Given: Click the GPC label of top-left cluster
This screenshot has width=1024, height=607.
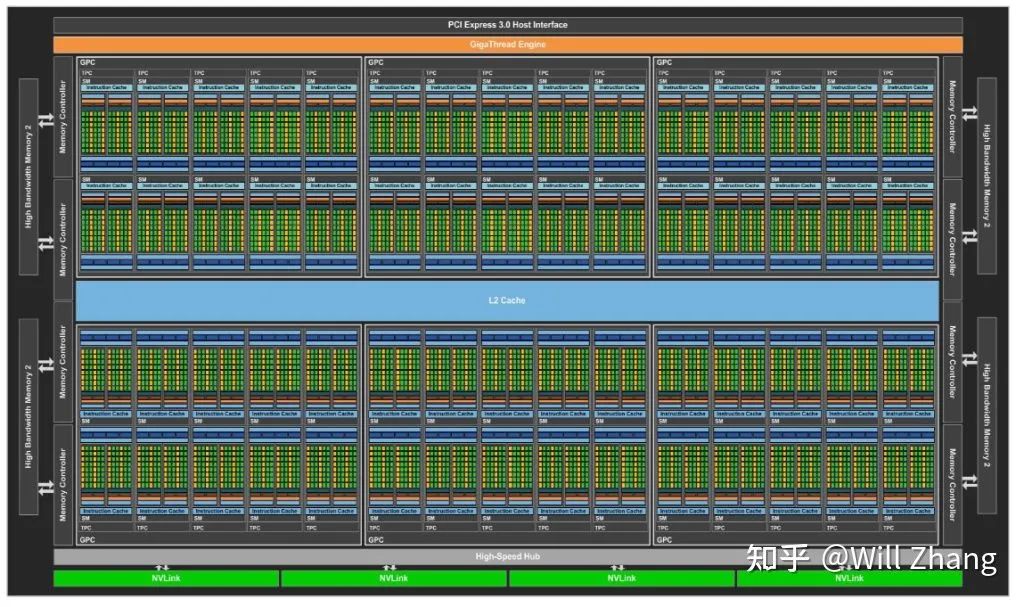Looking at the screenshot, I should coord(88,62).
